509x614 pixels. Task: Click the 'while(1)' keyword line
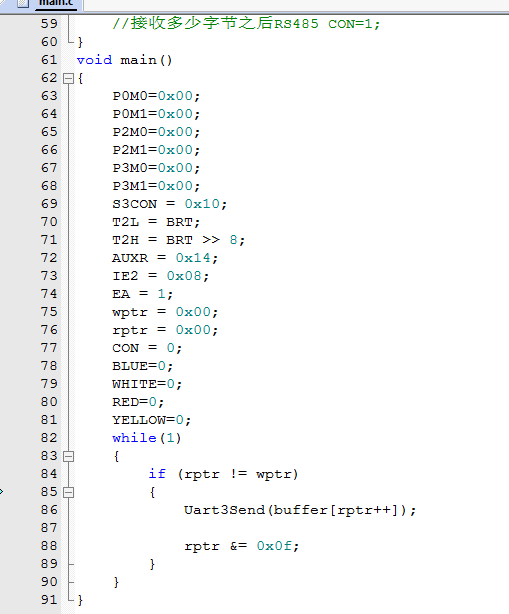(x=147, y=438)
